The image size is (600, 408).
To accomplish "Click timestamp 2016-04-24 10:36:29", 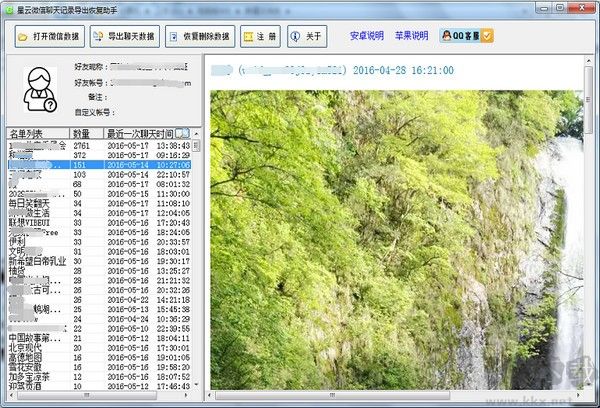I will [148, 319].
